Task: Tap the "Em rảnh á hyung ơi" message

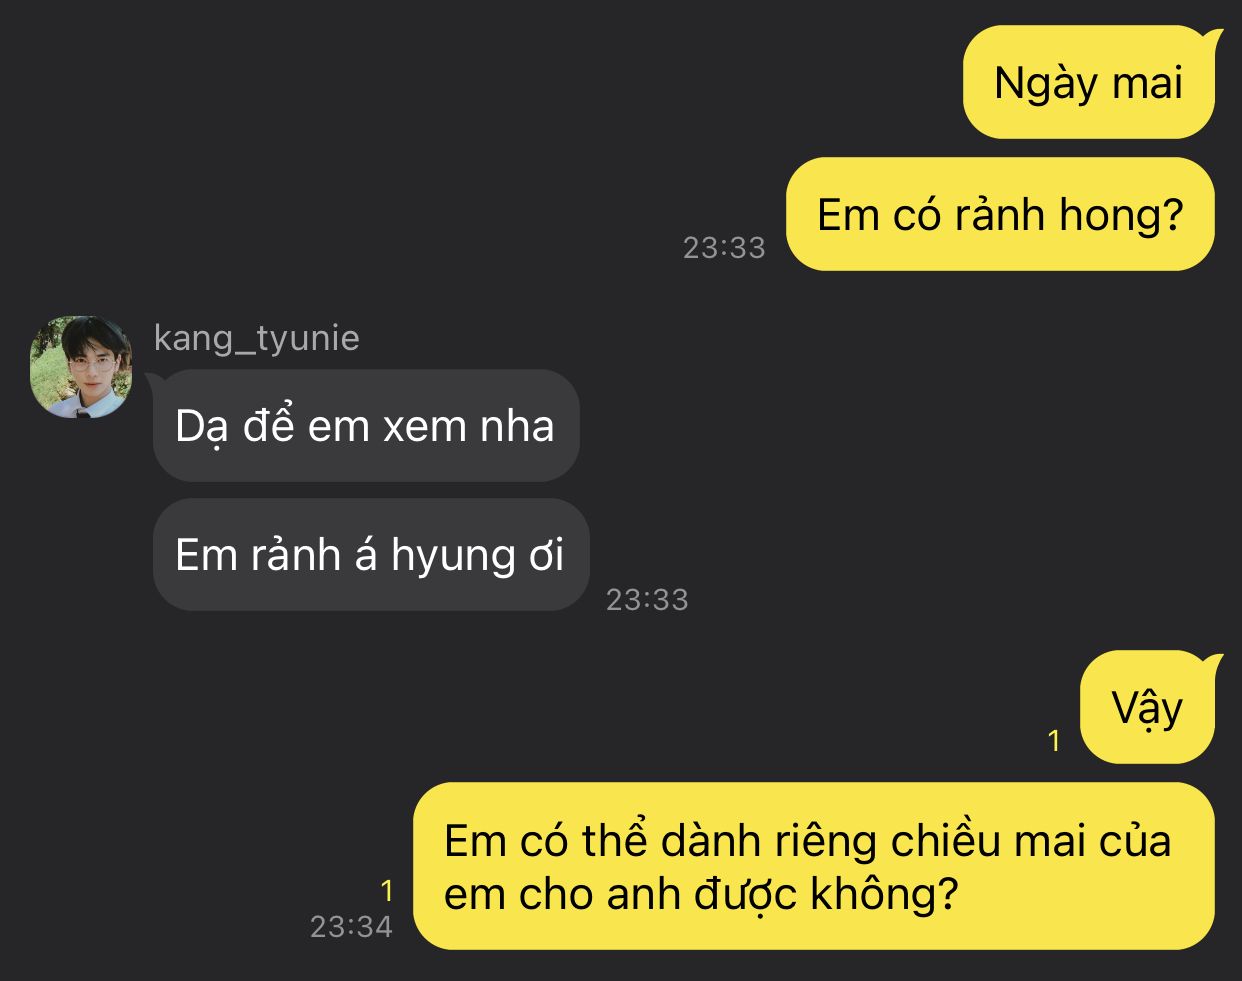Action: tap(371, 555)
